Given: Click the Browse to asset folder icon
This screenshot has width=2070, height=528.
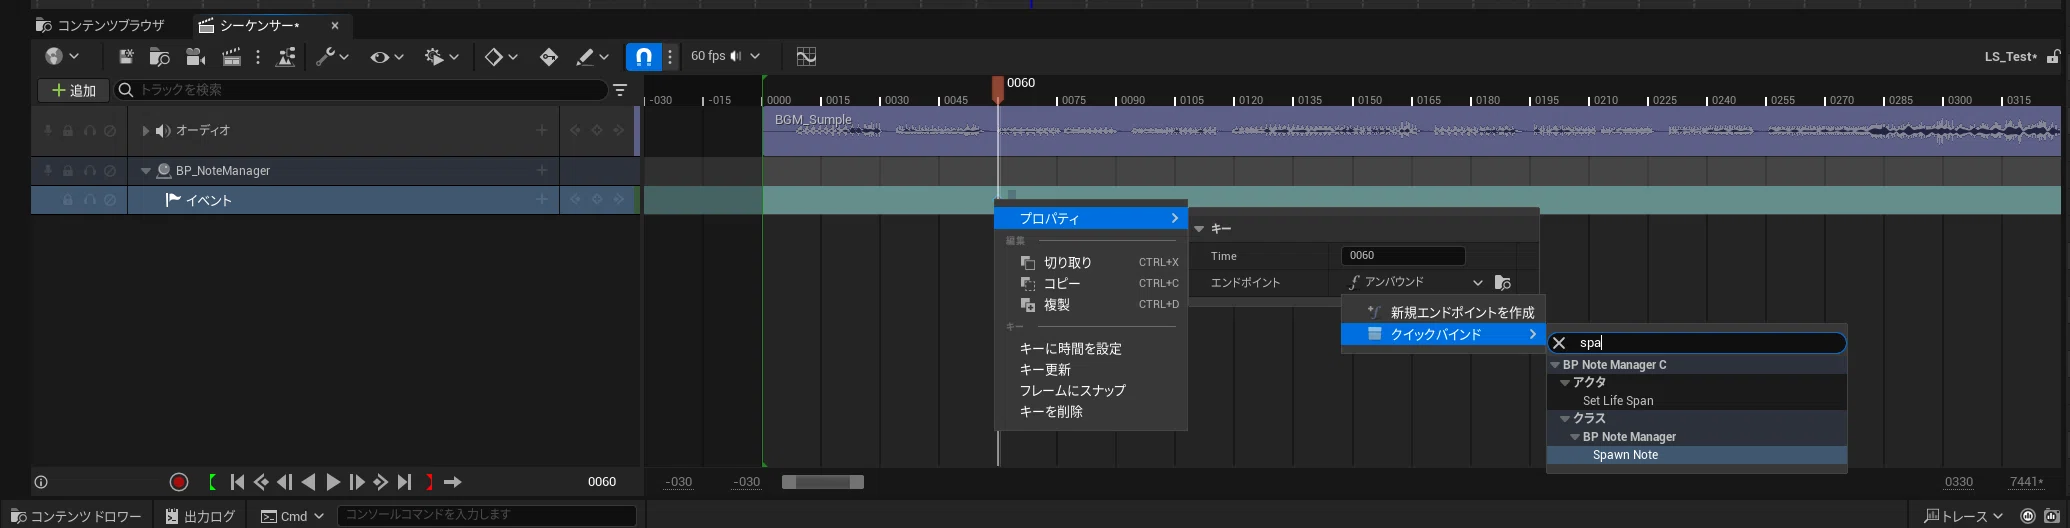Looking at the screenshot, I should 159,57.
